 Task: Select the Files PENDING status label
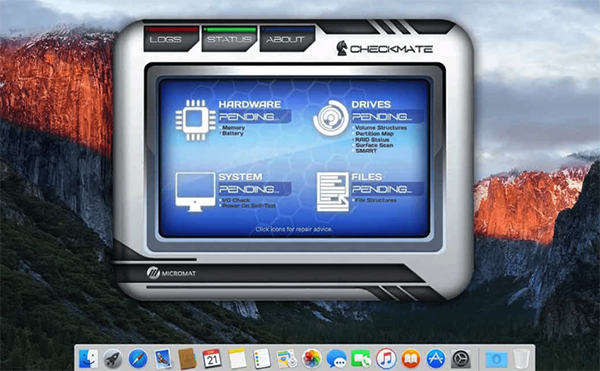(388, 189)
